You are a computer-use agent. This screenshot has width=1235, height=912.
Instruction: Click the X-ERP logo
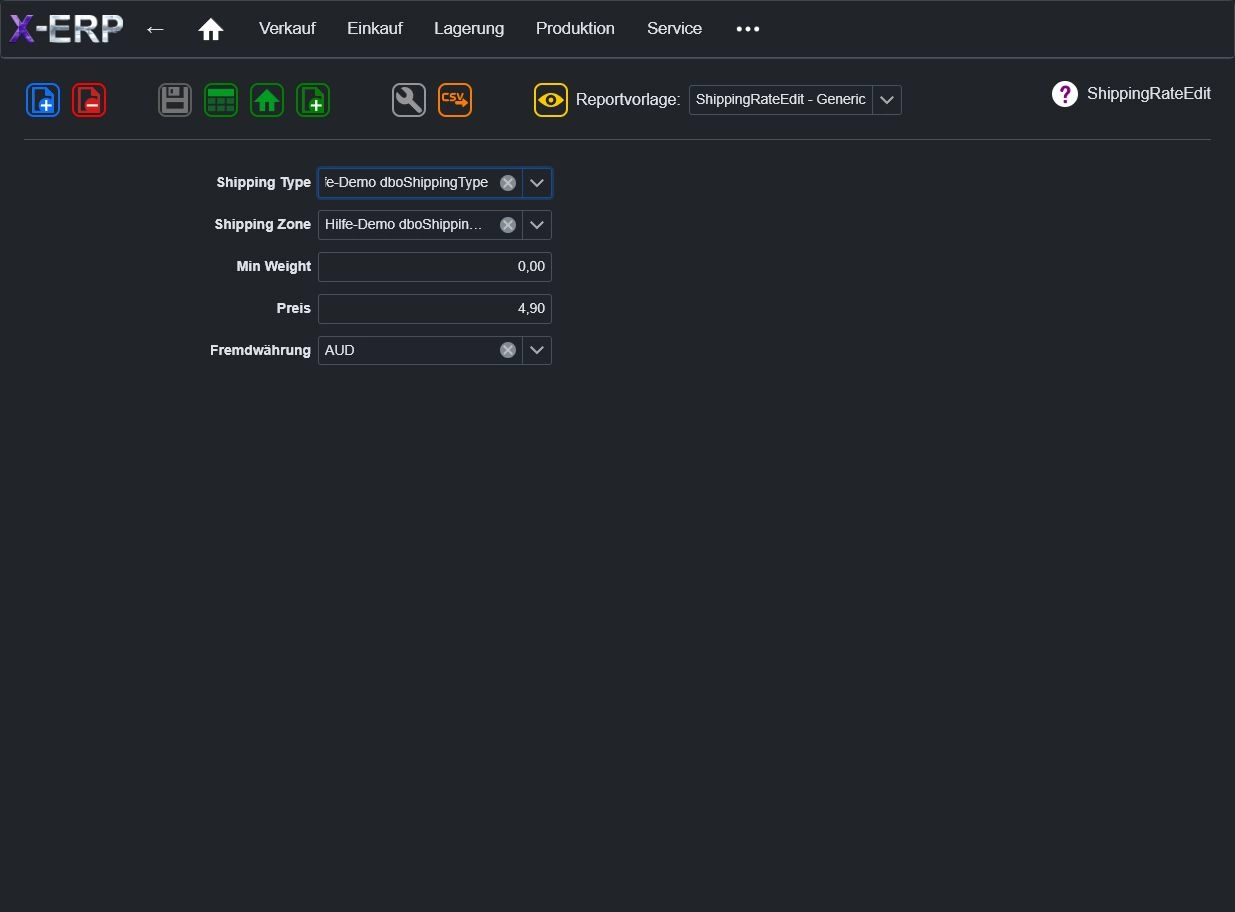click(66, 29)
